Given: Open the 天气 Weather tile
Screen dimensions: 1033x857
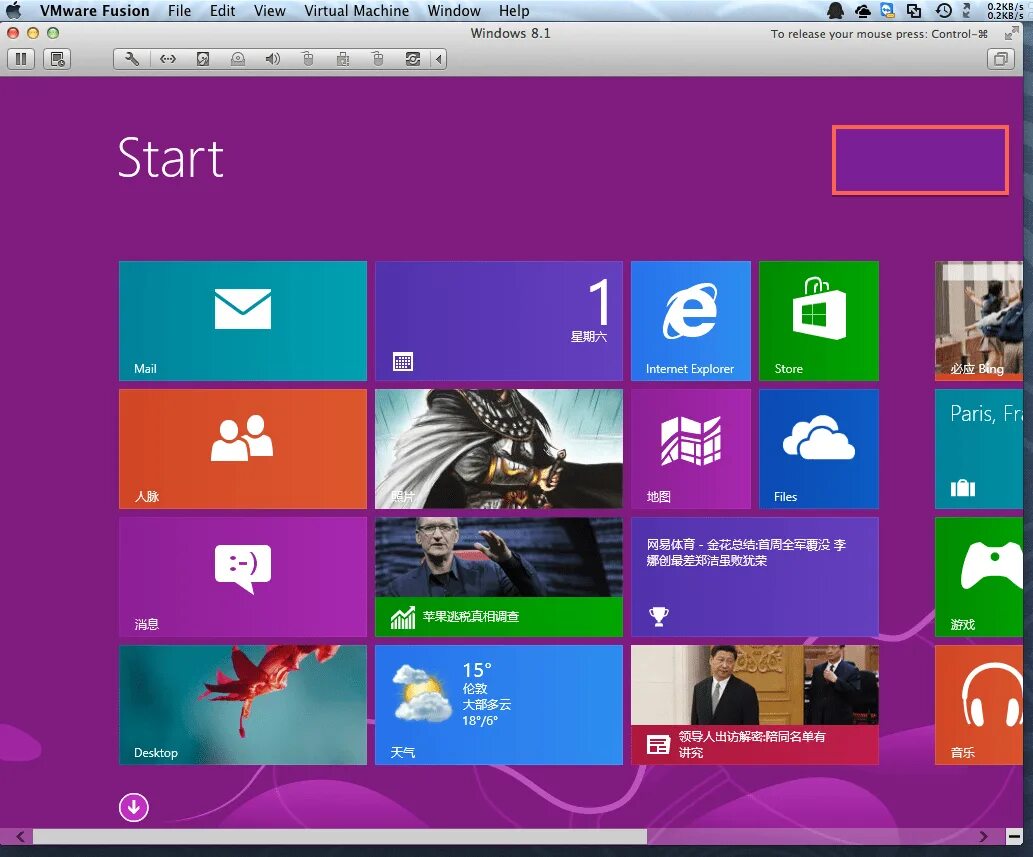Looking at the screenshot, I should pos(499,705).
